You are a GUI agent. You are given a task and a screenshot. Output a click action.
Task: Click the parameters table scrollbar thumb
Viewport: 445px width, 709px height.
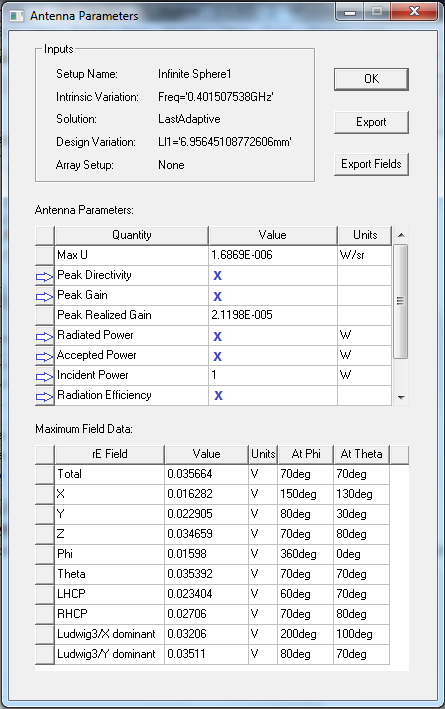401,301
